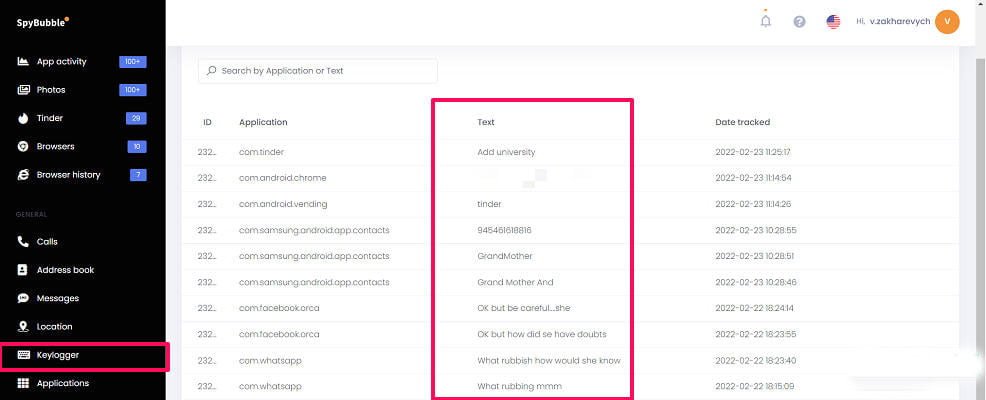This screenshot has width=986, height=400.
Task: Click date 2022-02-23 11:25:17
Action: point(753,152)
